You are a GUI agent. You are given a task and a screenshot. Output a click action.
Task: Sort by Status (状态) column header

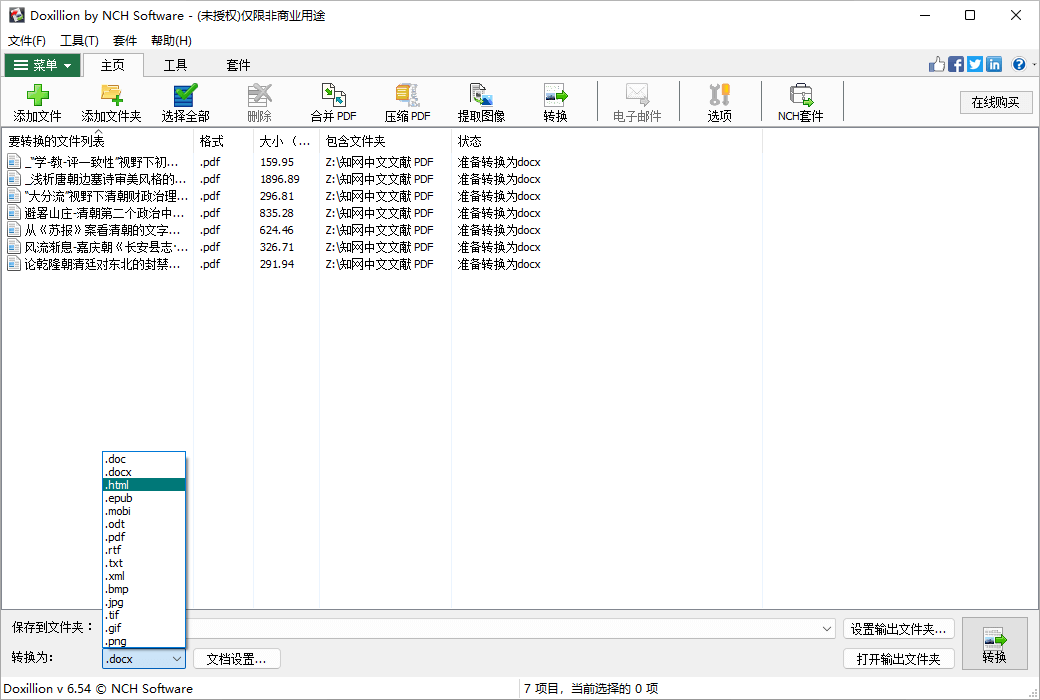pyautogui.click(x=606, y=141)
